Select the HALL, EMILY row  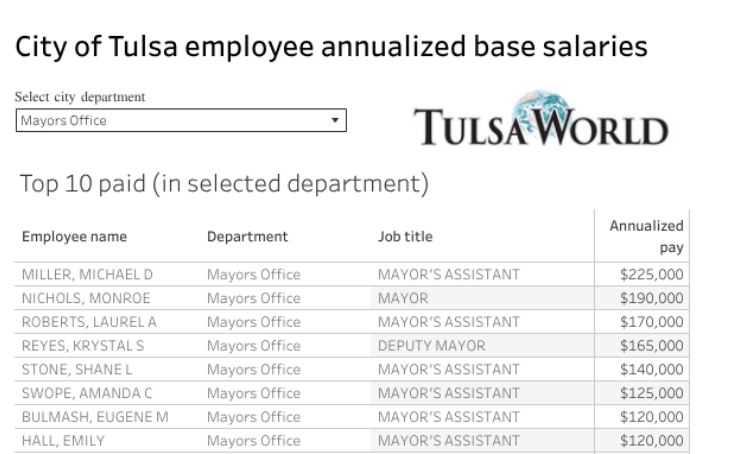[63, 441]
